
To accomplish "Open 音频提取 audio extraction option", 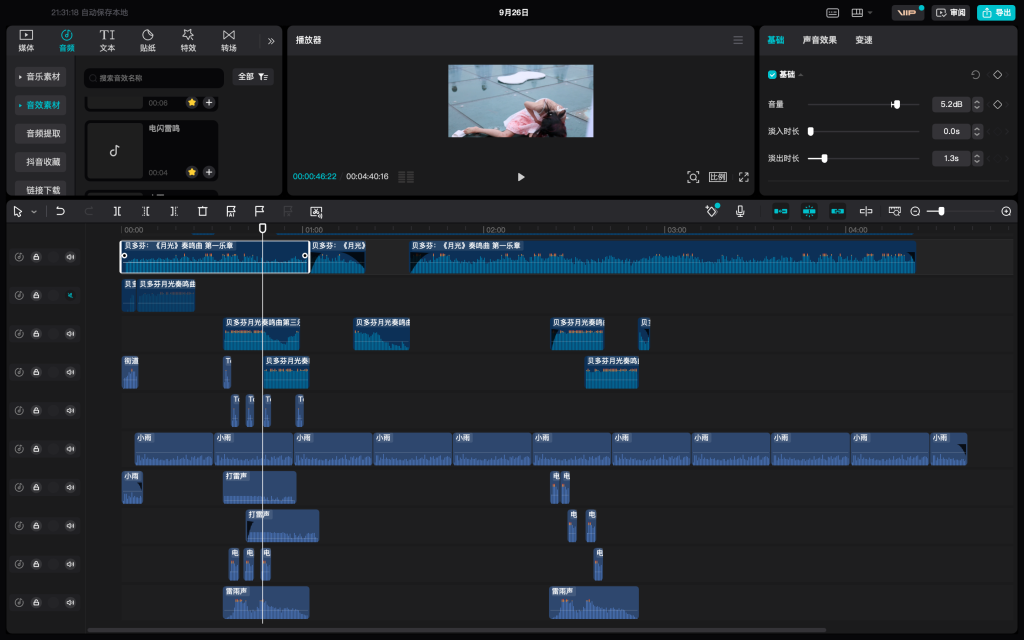I will pos(42,133).
